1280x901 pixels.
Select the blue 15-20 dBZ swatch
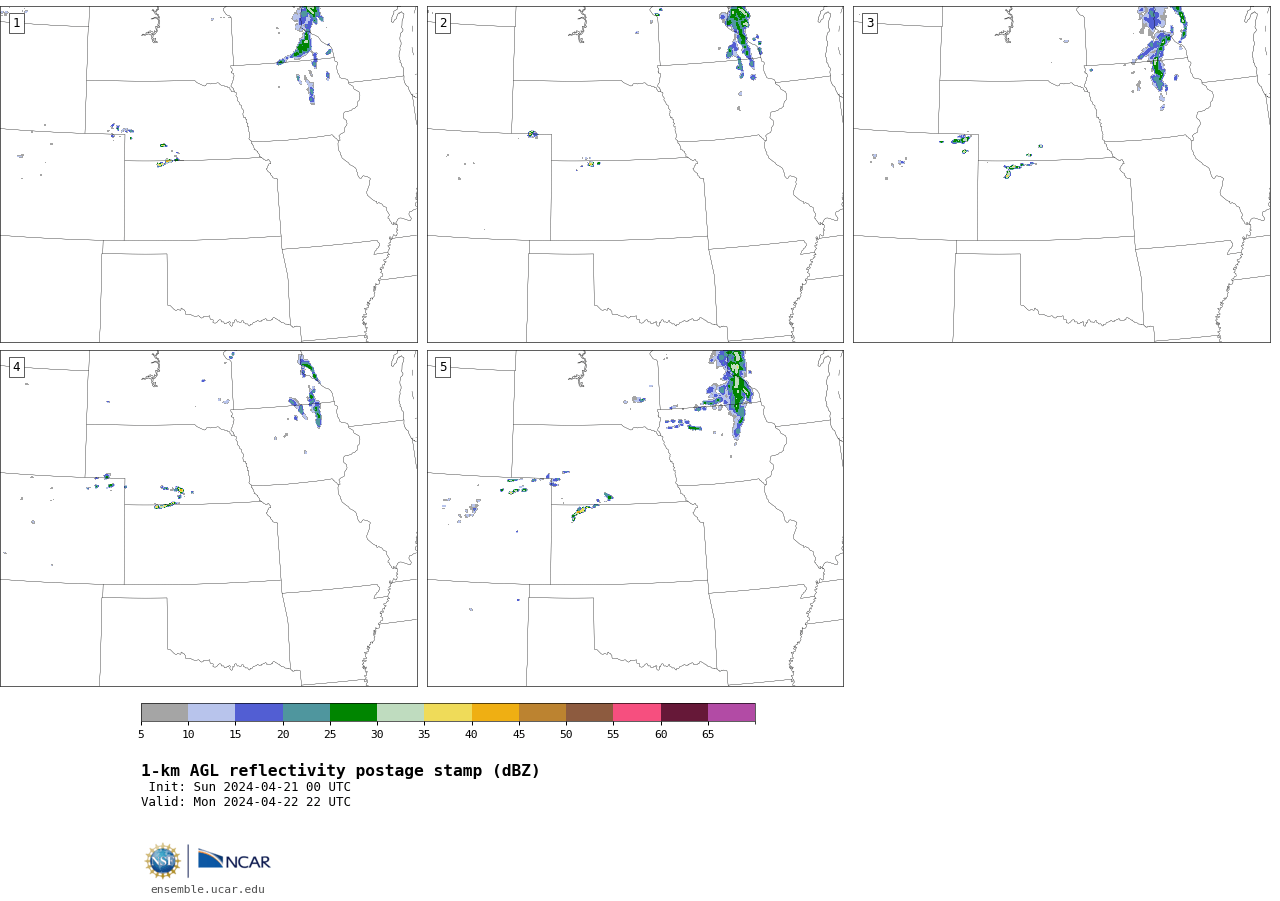point(259,712)
